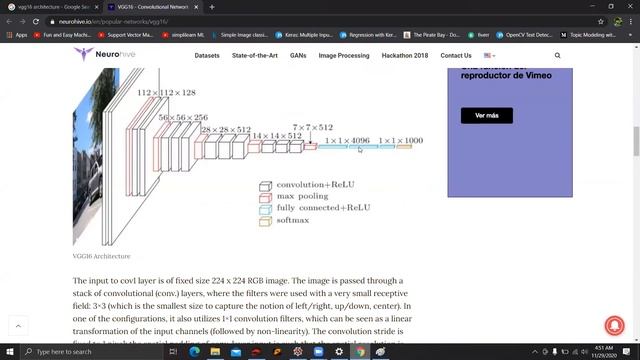Open the language flag dropdown
The height and width of the screenshot is (360, 640).
489,56
